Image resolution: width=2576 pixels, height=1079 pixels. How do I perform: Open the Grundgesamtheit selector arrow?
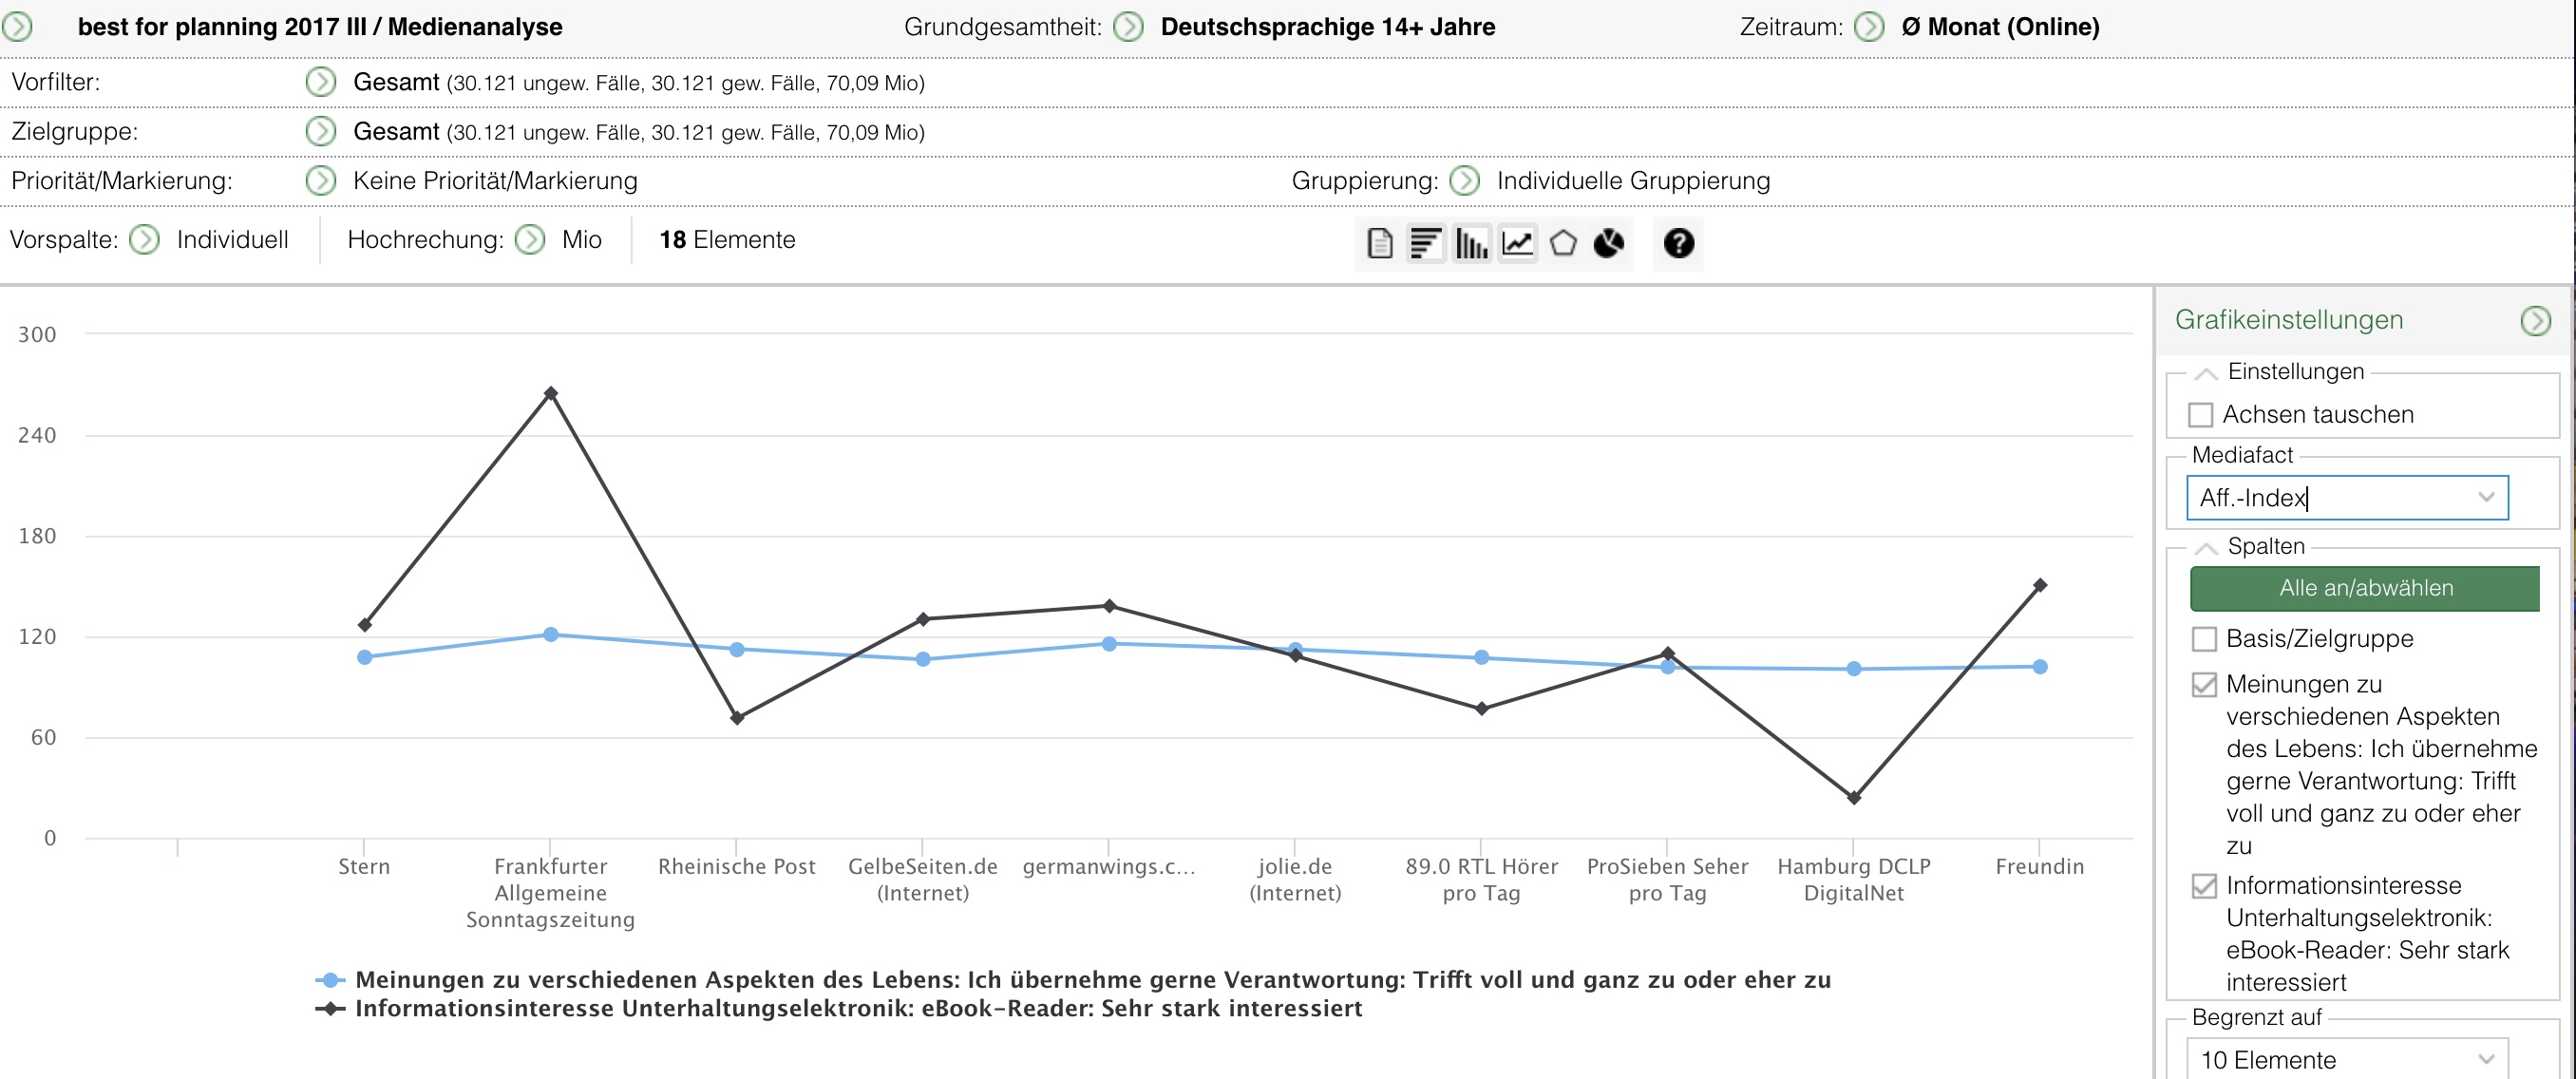1128,26
